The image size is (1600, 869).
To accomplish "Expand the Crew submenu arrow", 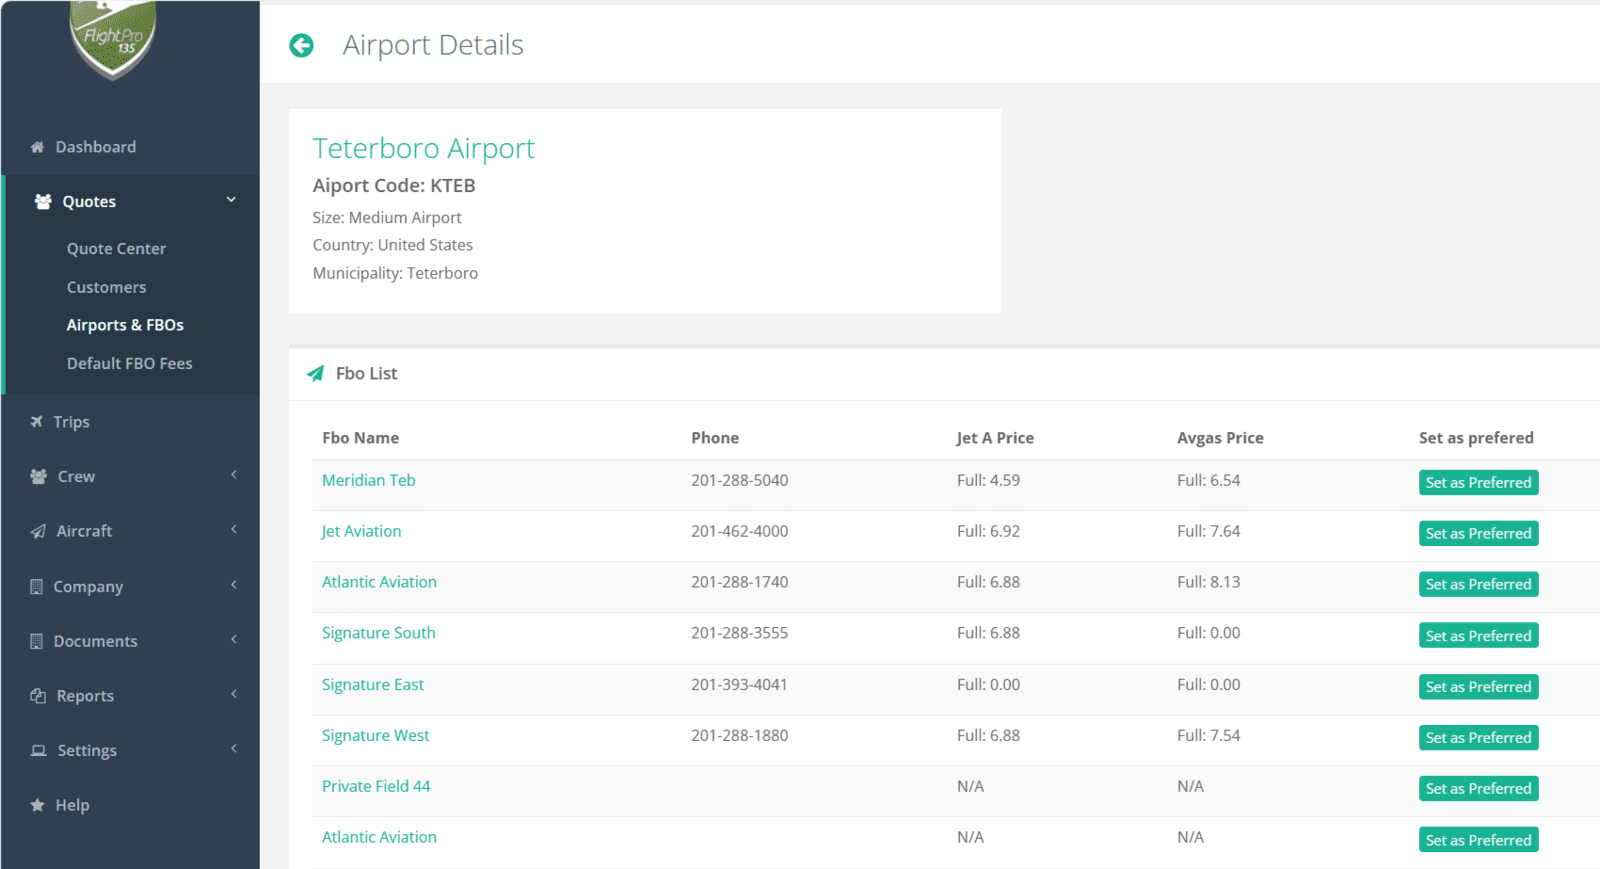I will point(234,475).
